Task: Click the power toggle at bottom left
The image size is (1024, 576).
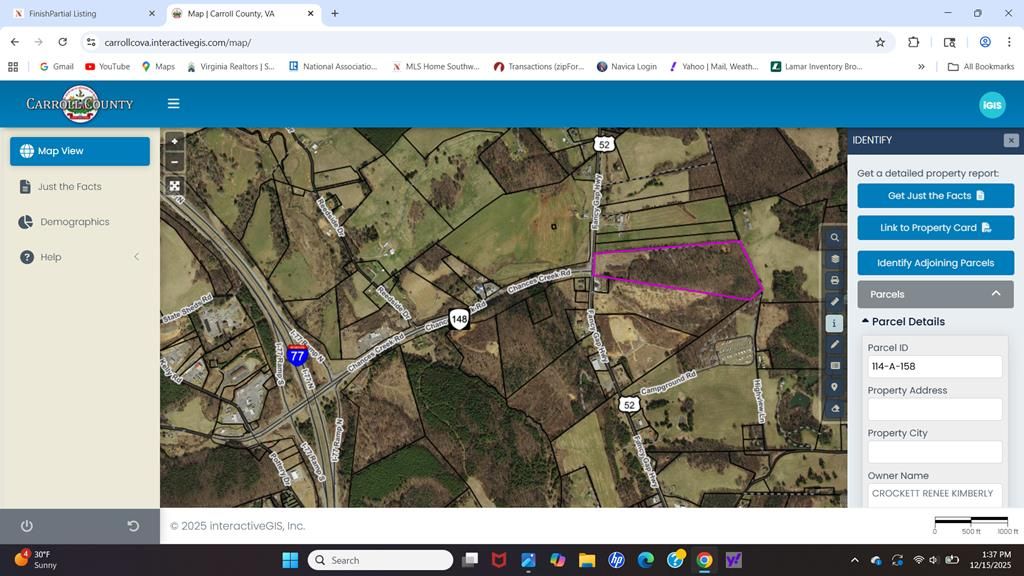Action: point(26,525)
